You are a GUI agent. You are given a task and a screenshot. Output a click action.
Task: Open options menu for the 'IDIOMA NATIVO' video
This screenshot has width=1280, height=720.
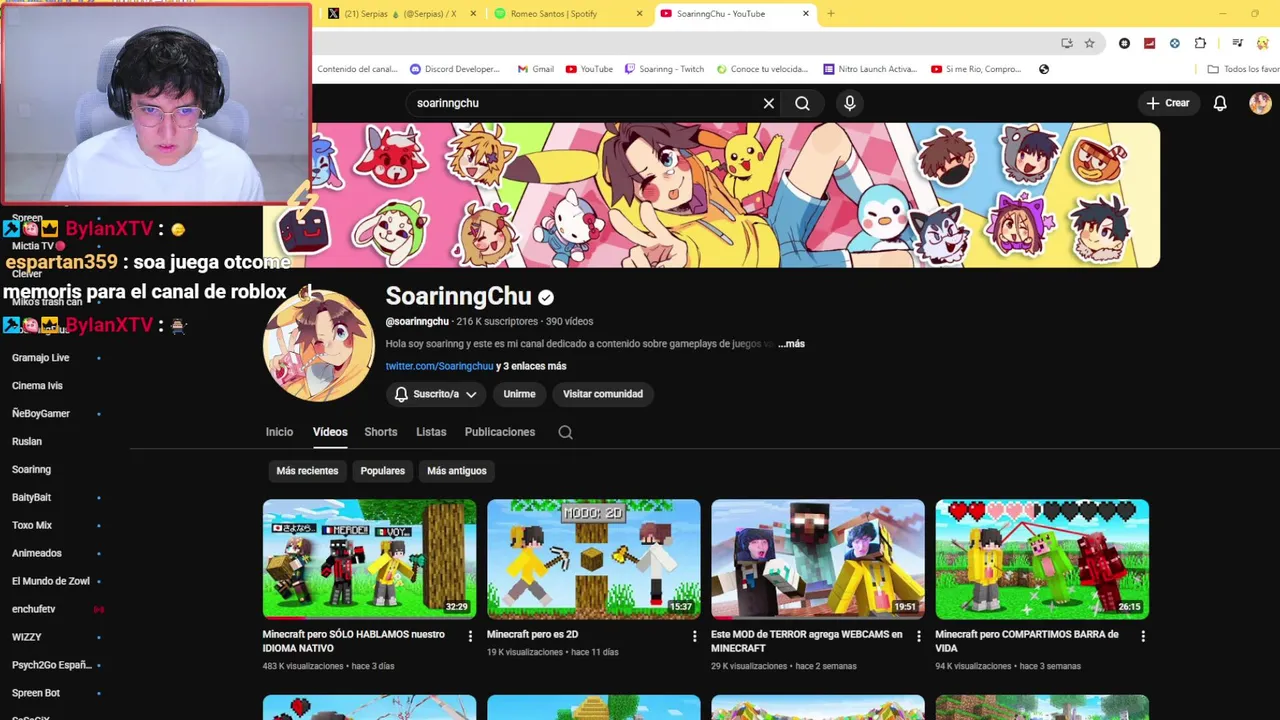[470, 636]
